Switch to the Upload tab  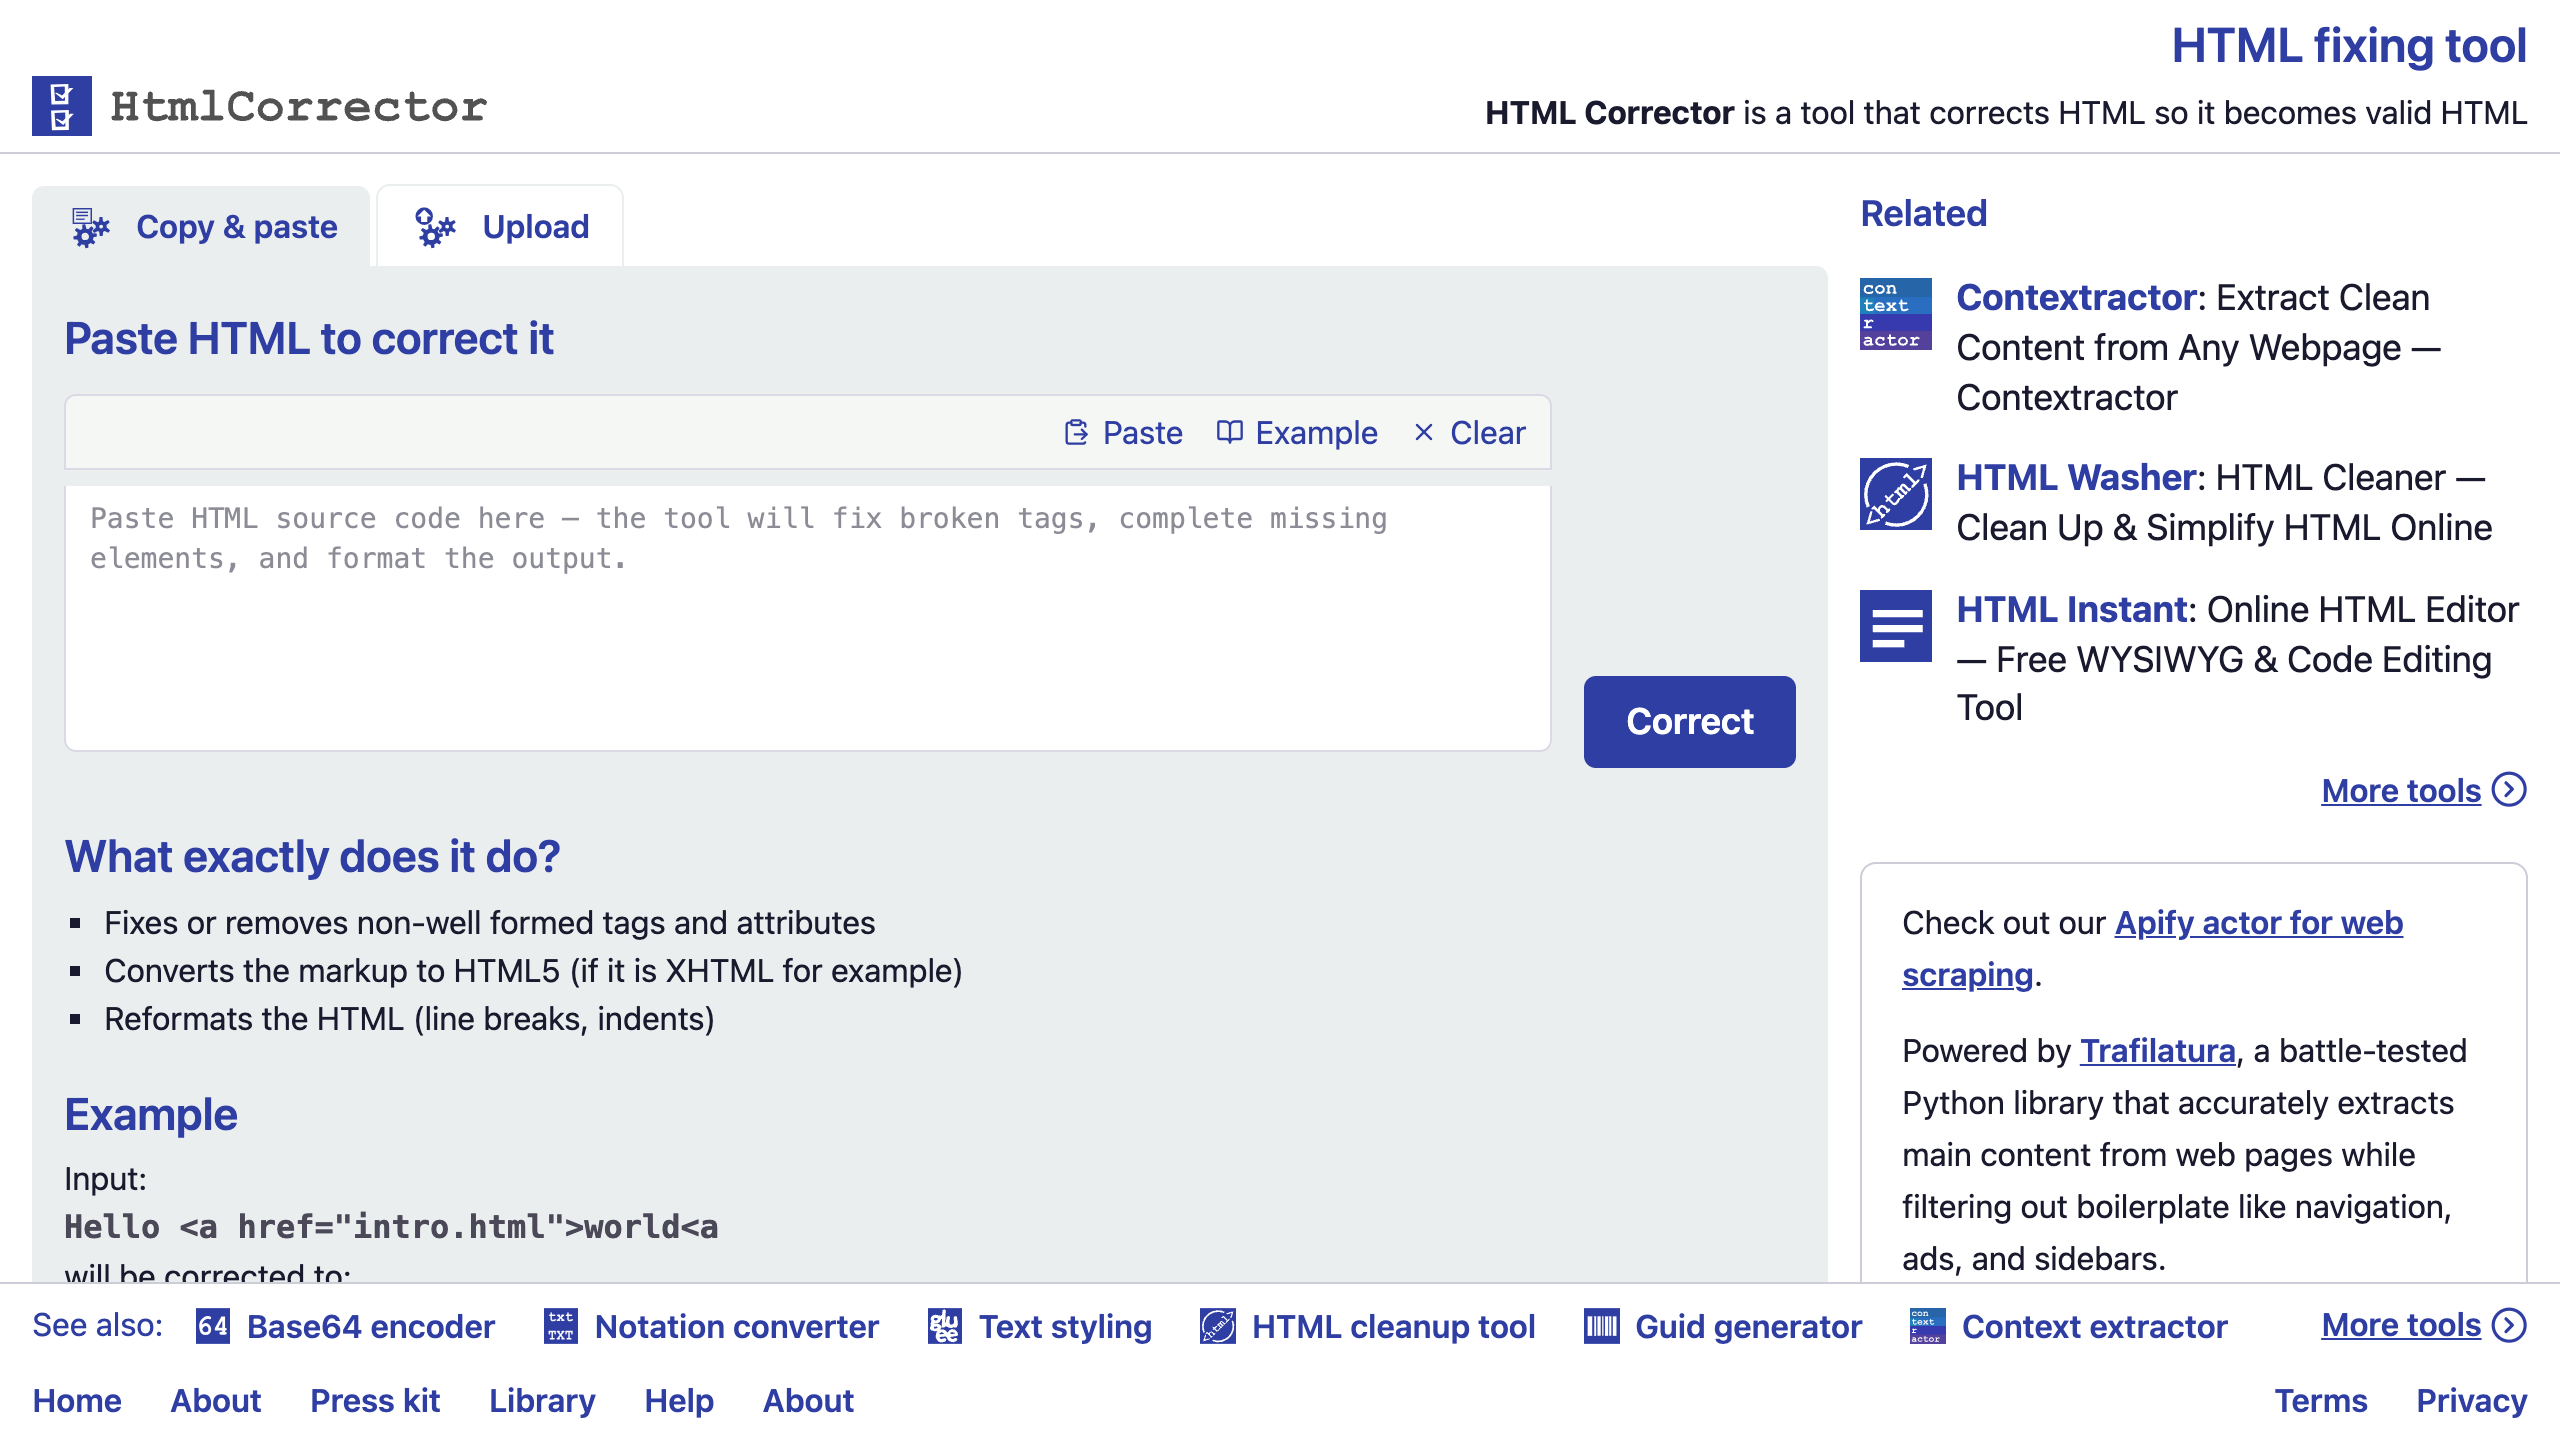[x=500, y=227]
